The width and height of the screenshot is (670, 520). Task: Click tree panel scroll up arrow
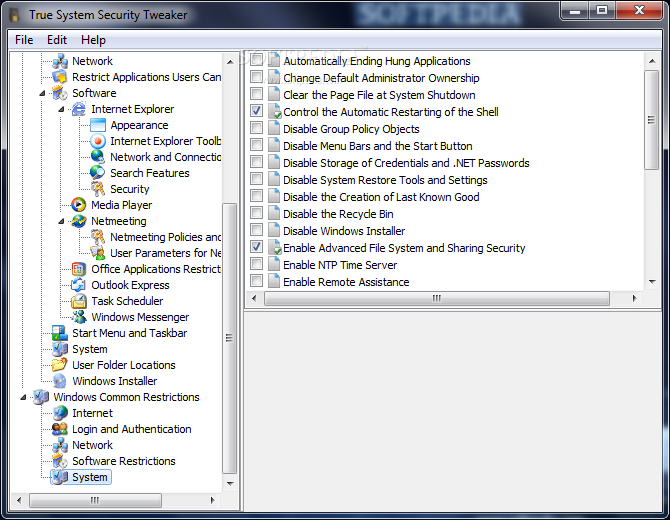click(x=230, y=62)
